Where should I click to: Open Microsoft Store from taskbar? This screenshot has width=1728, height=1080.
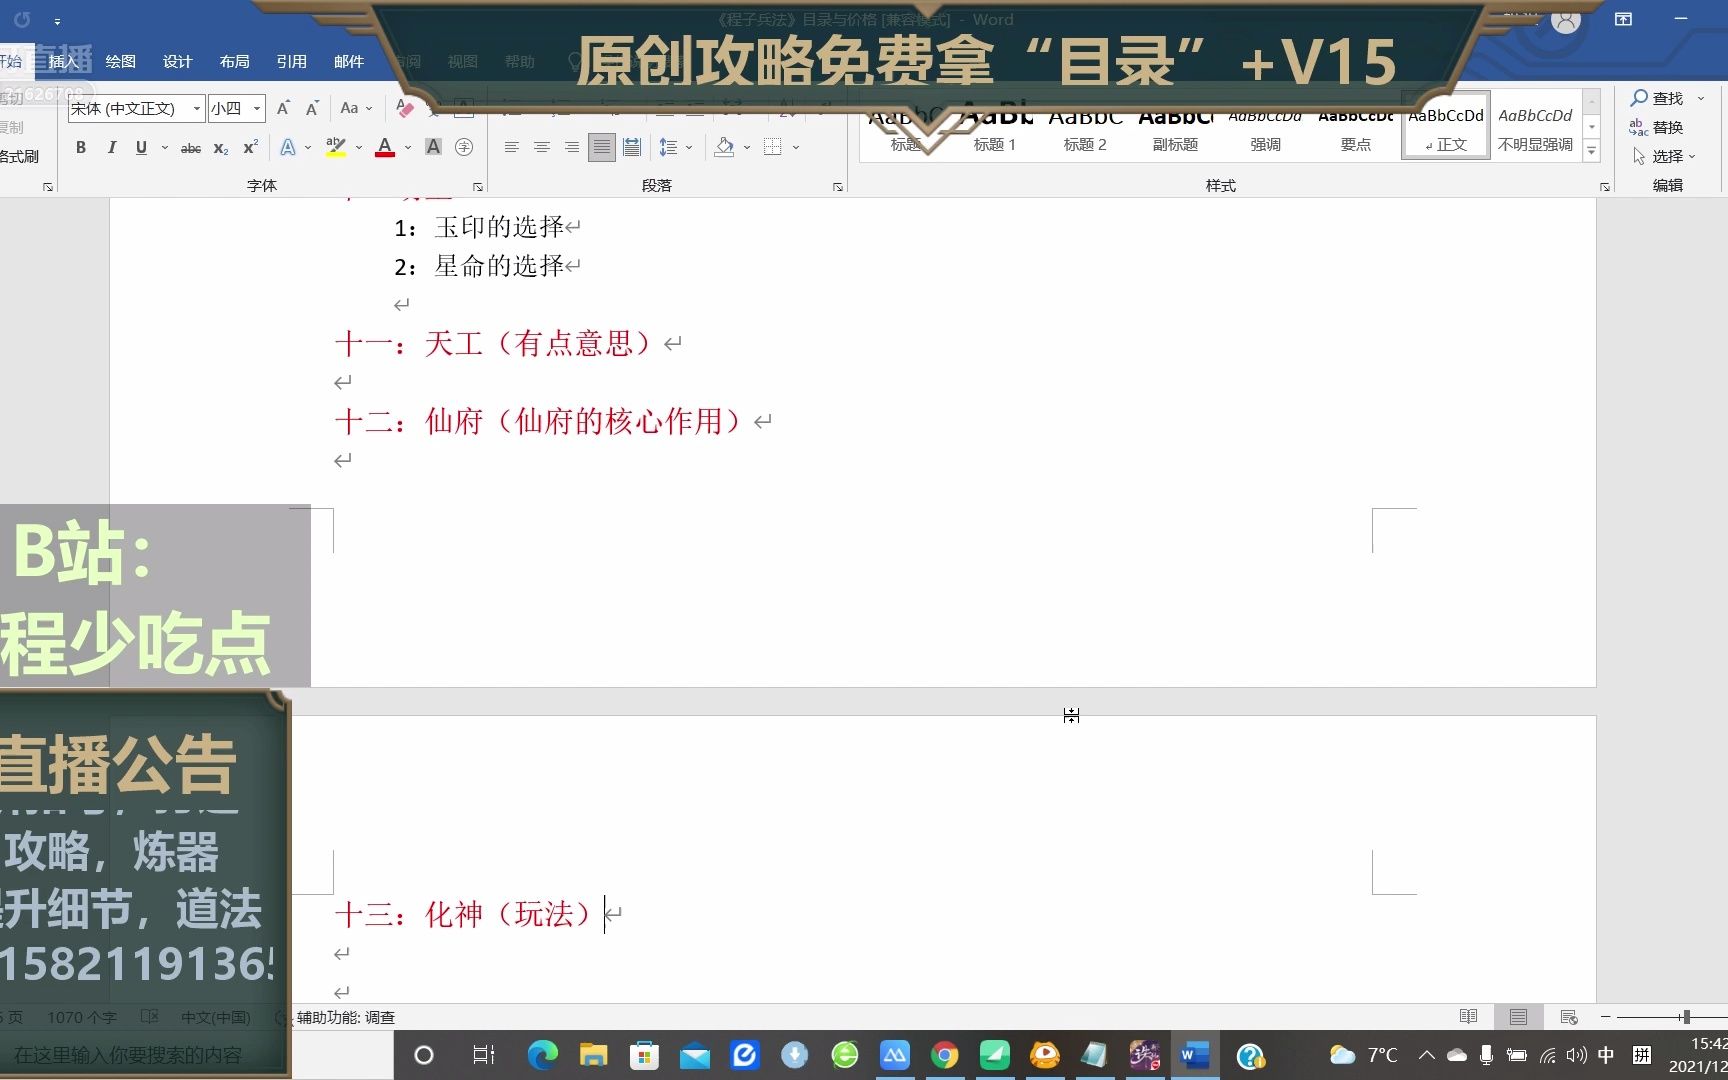(x=644, y=1055)
